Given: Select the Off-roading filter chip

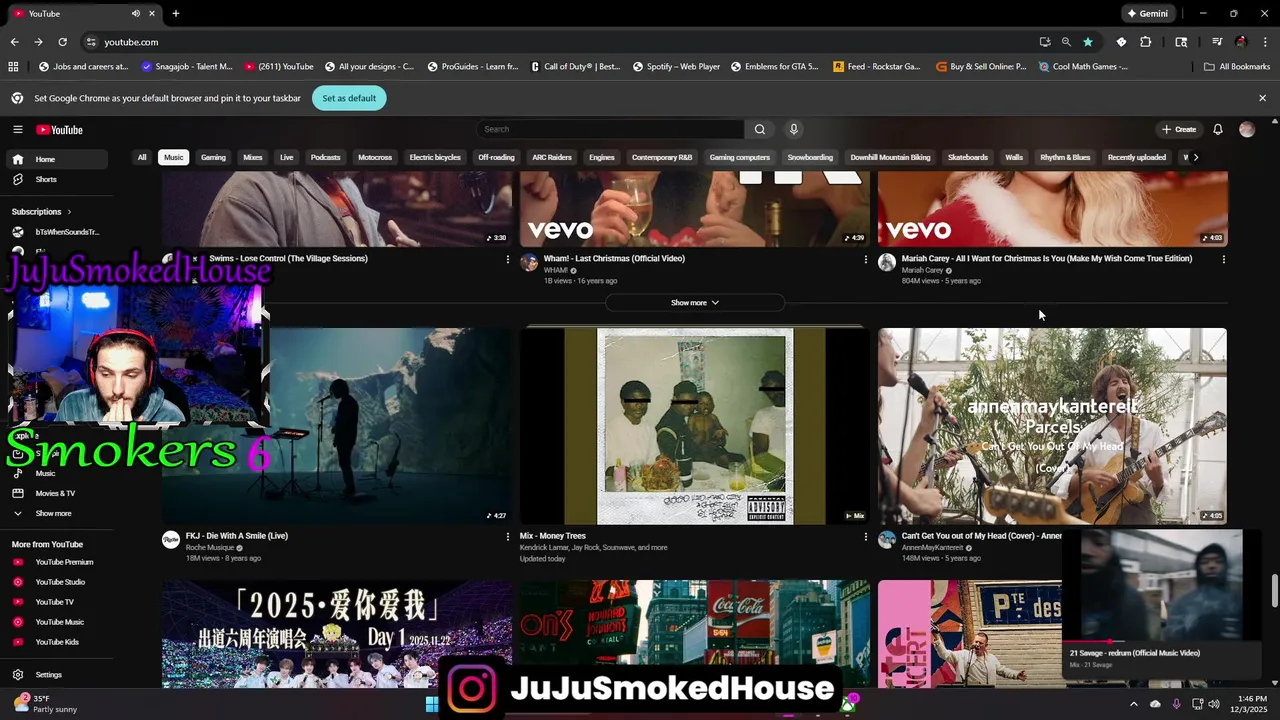Looking at the screenshot, I should click(496, 157).
